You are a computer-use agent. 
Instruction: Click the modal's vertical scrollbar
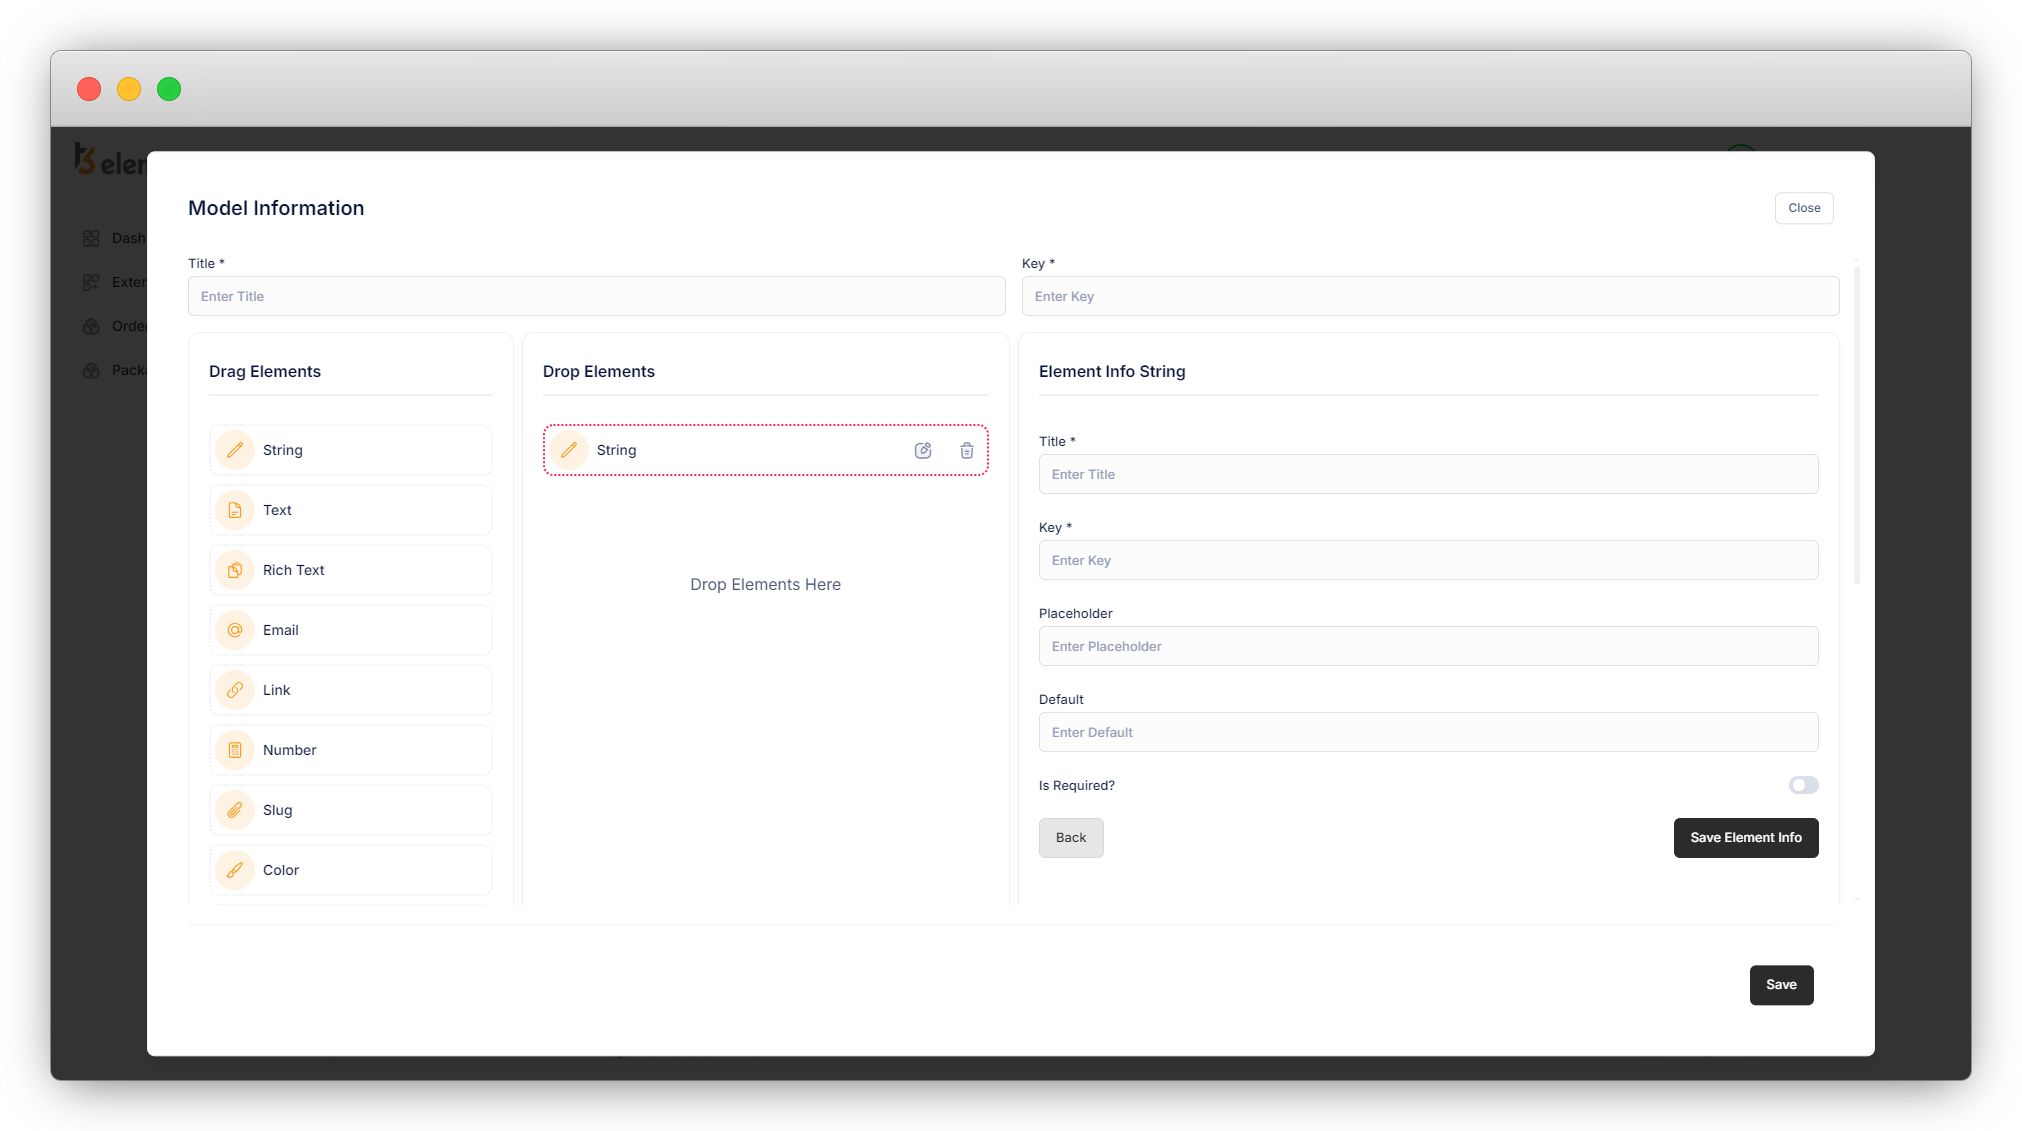1857,425
